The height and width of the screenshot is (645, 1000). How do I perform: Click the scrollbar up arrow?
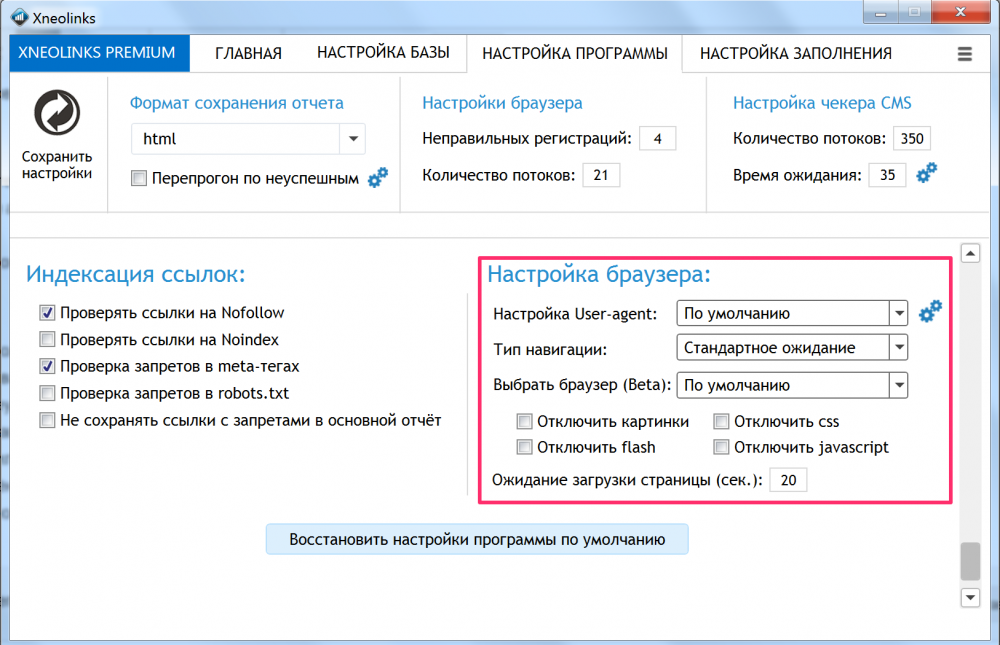(x=970, y=253)
